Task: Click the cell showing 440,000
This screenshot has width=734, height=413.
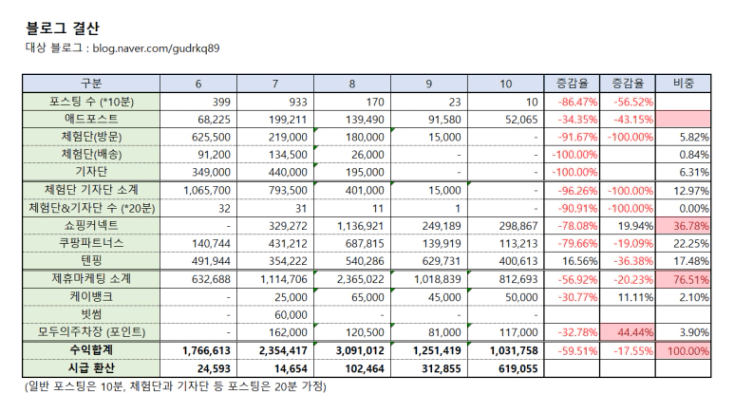Action: click(275, 172)
